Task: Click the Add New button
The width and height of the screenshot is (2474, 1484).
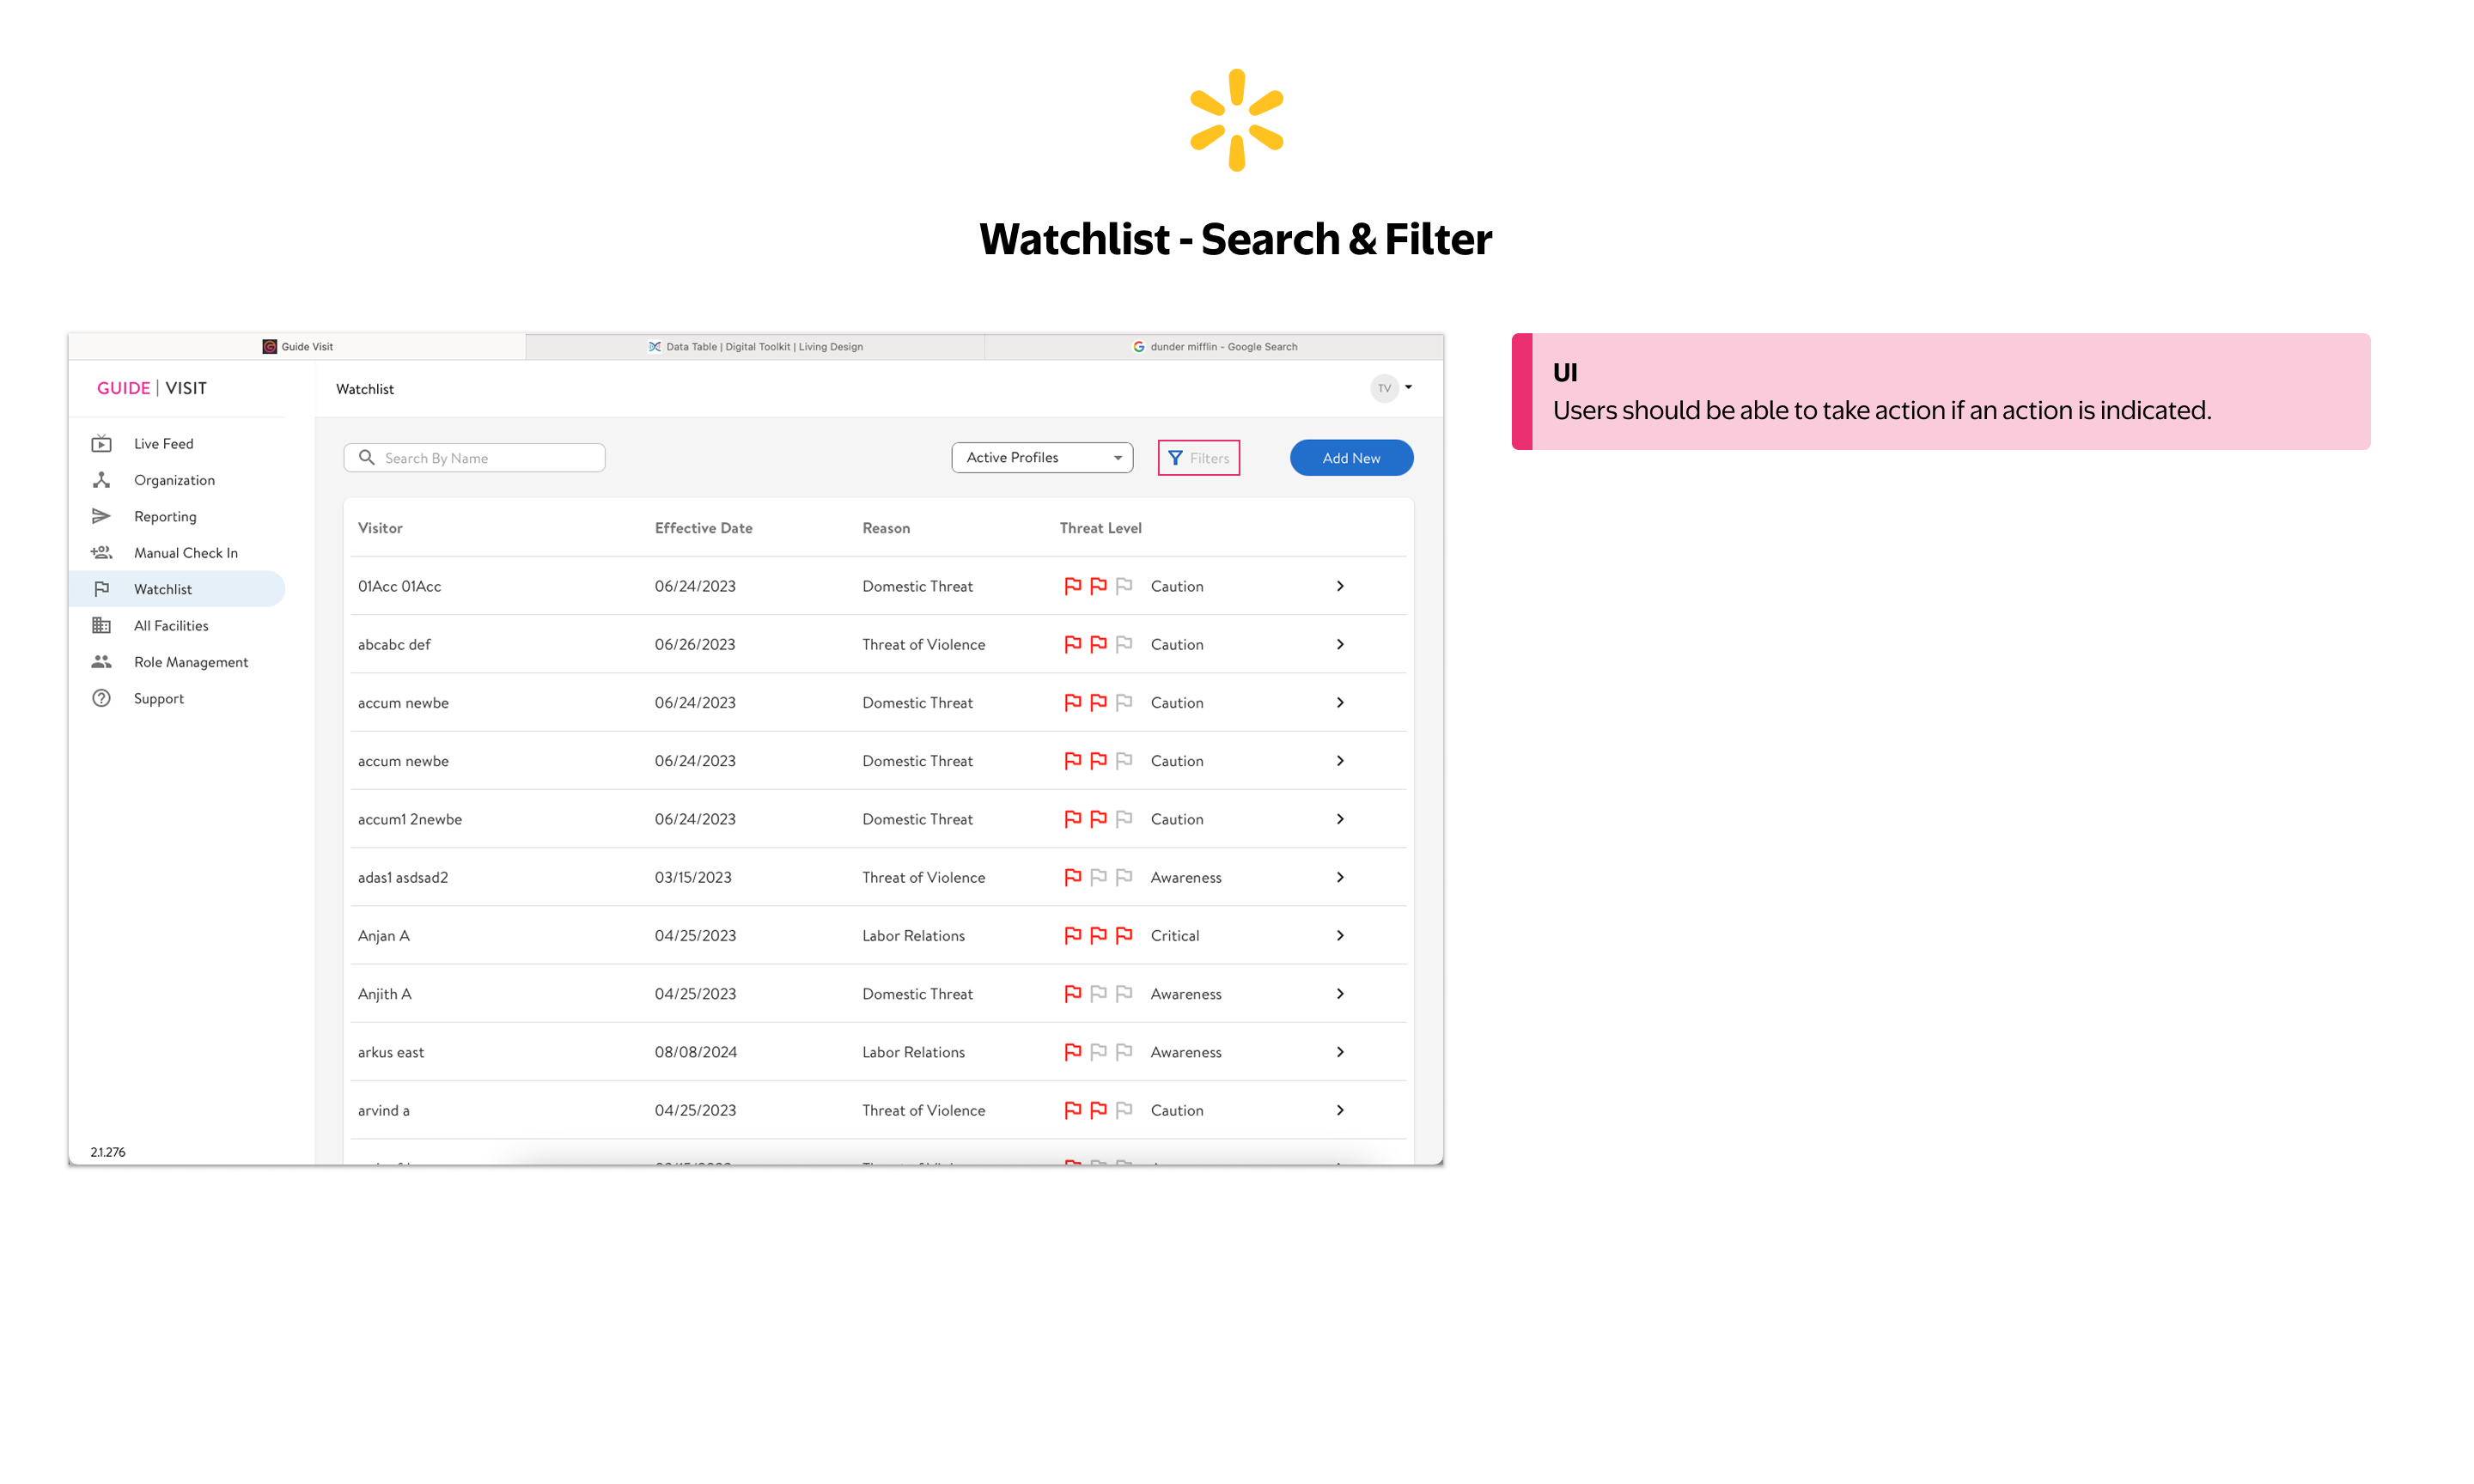Action: [1351, 458]
